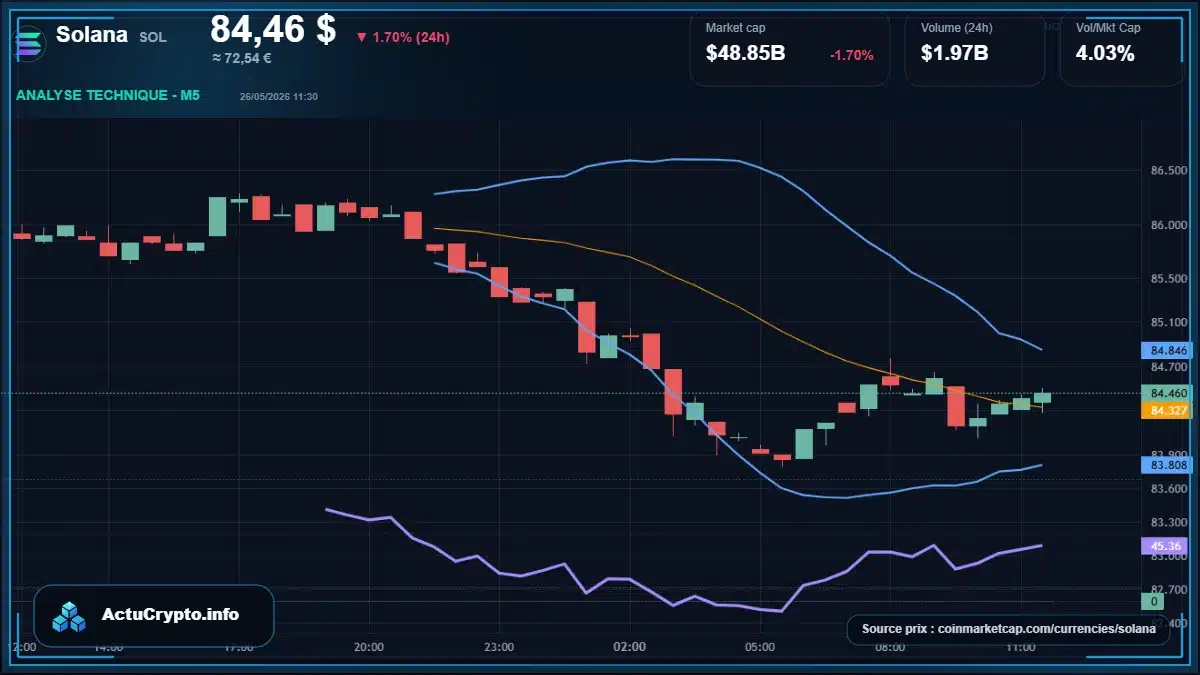Click the 84,46 $ price headline
Screen dimensions: 1200x675
point(273,29)
